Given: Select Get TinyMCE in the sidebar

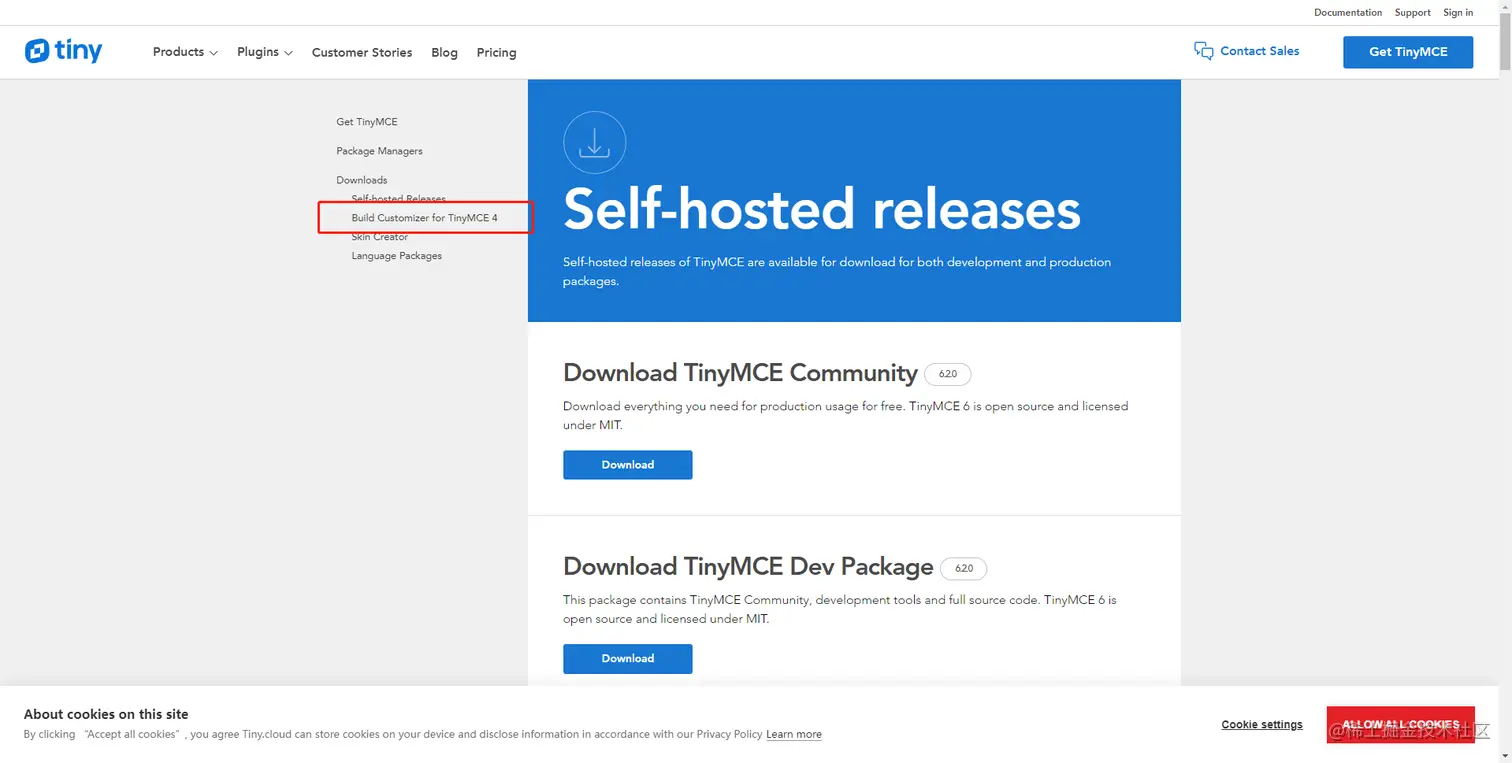Looking at the screenshot, I should coord(367,122).
